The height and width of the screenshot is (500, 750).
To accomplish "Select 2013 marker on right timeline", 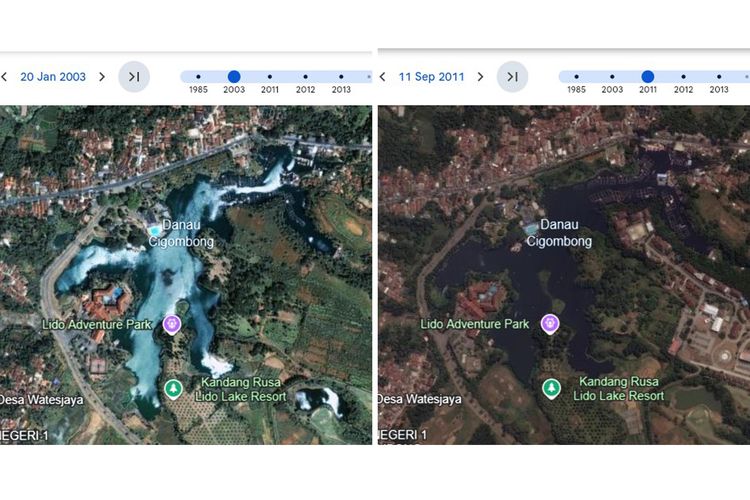I will [719, 77].
